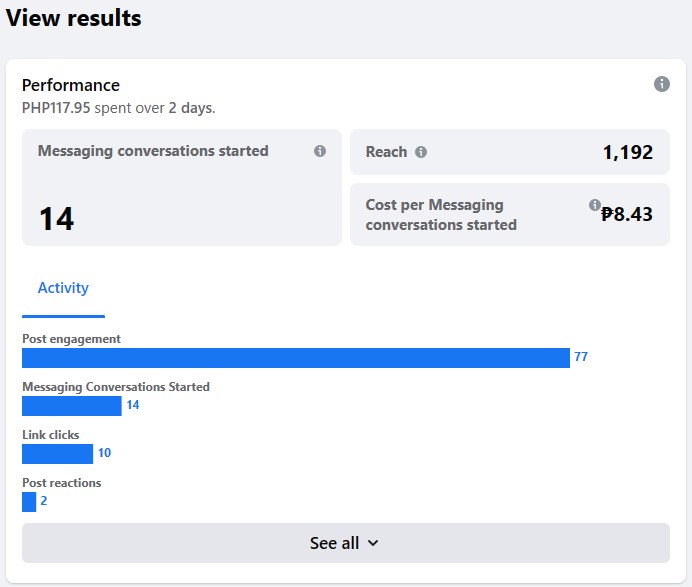Click the Post engagement bar

tap(295, 358)
